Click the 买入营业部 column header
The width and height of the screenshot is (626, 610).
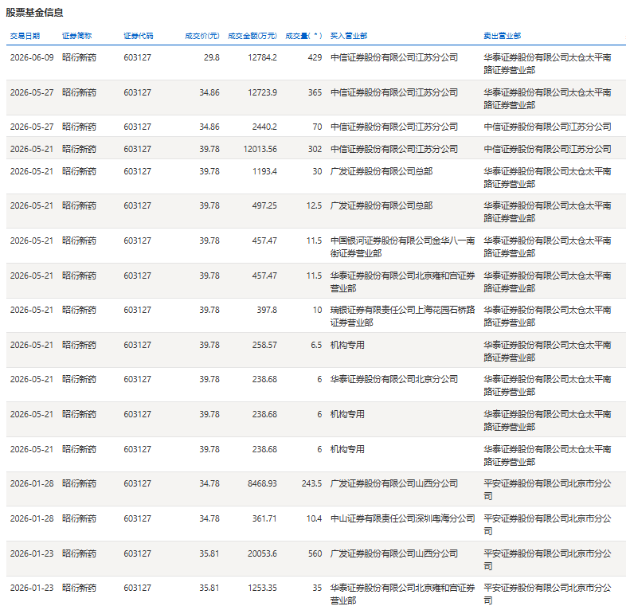pos(349,36)
